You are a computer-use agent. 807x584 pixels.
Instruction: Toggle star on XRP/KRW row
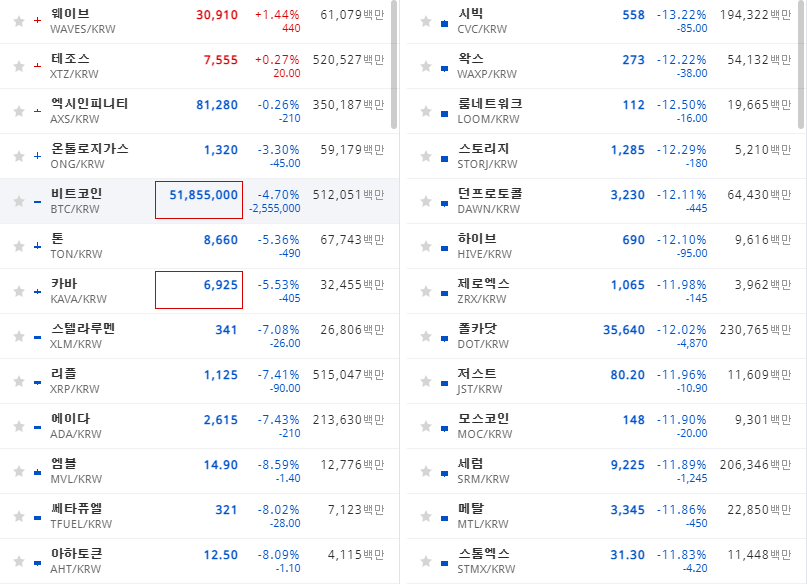click(x=19, y=381)
